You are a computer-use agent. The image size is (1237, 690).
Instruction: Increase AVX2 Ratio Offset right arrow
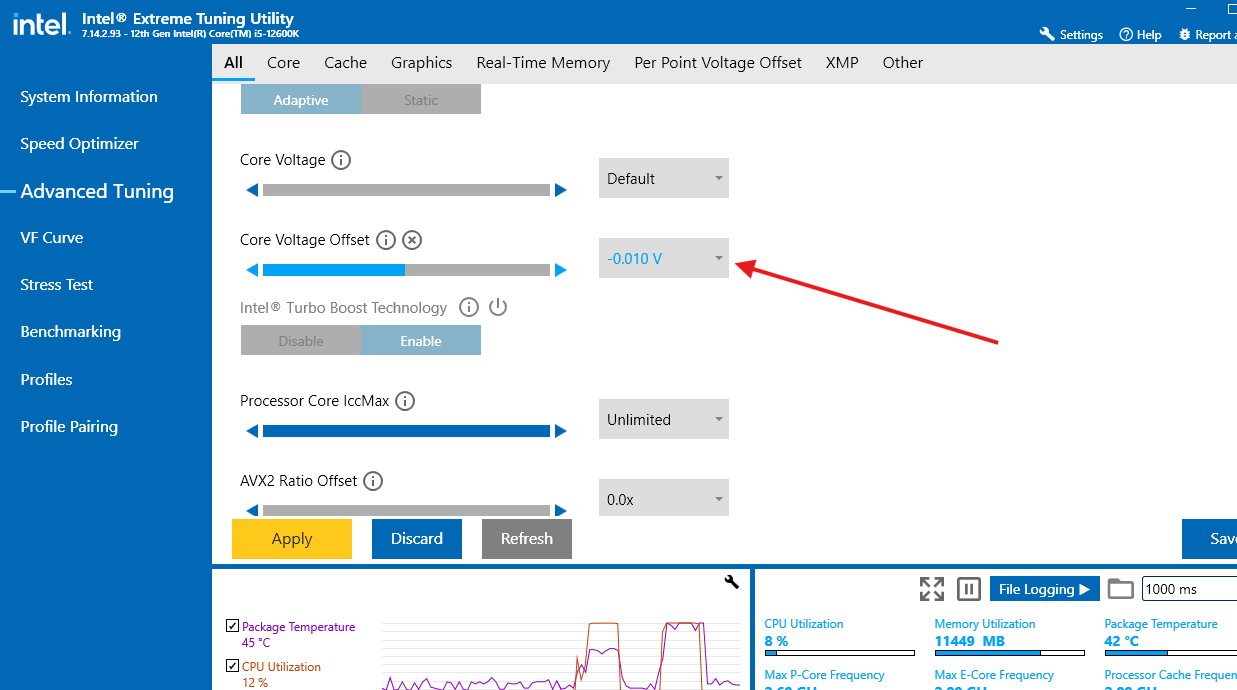(x=561, y=510)
